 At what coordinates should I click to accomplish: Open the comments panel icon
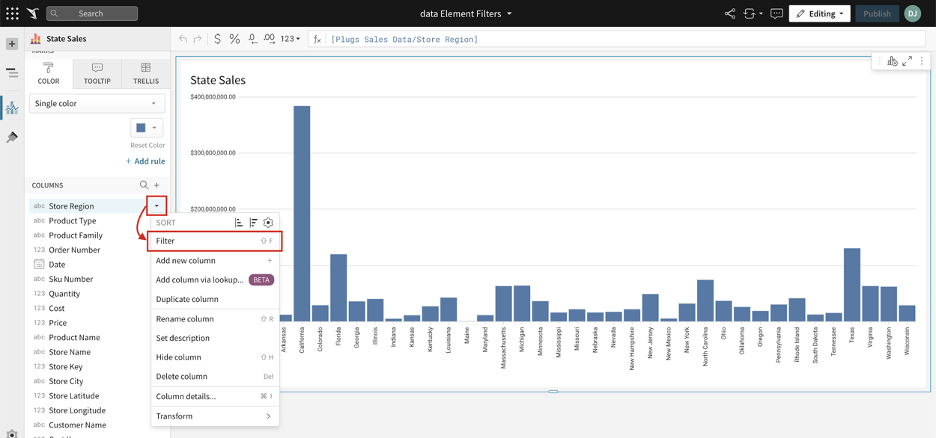pos(777,14)
